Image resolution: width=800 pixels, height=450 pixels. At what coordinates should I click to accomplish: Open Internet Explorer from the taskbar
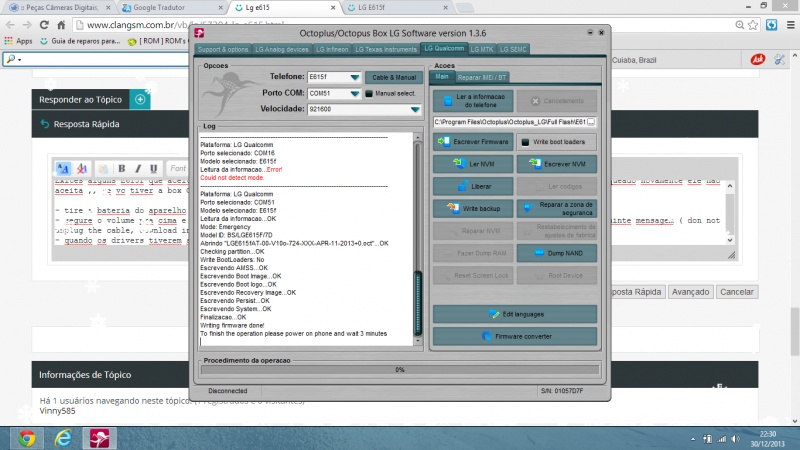coord(63,438)
